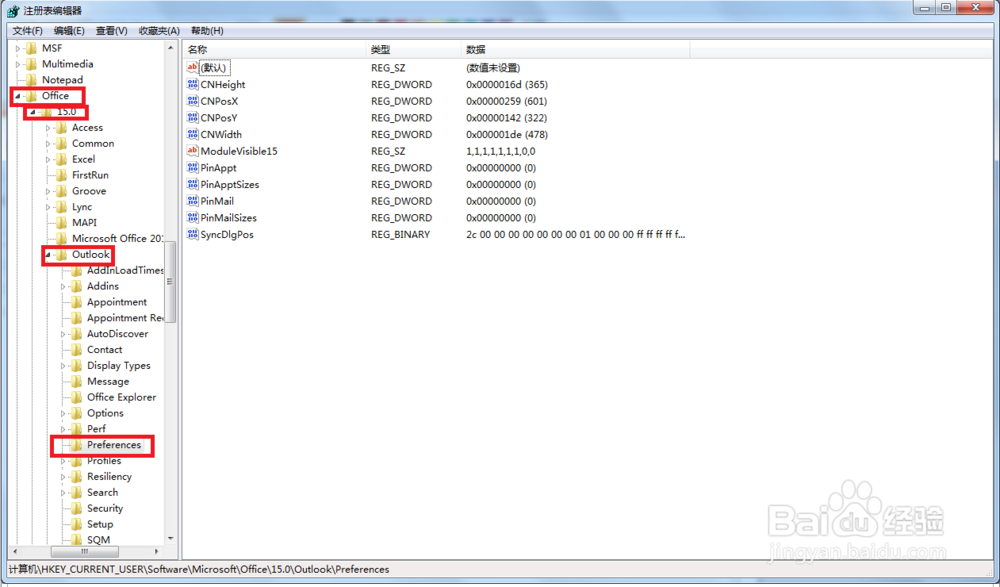Expand the Lync key arrow
The height and width of the screenshot is (587, 1000).
(x=48, y=207)
